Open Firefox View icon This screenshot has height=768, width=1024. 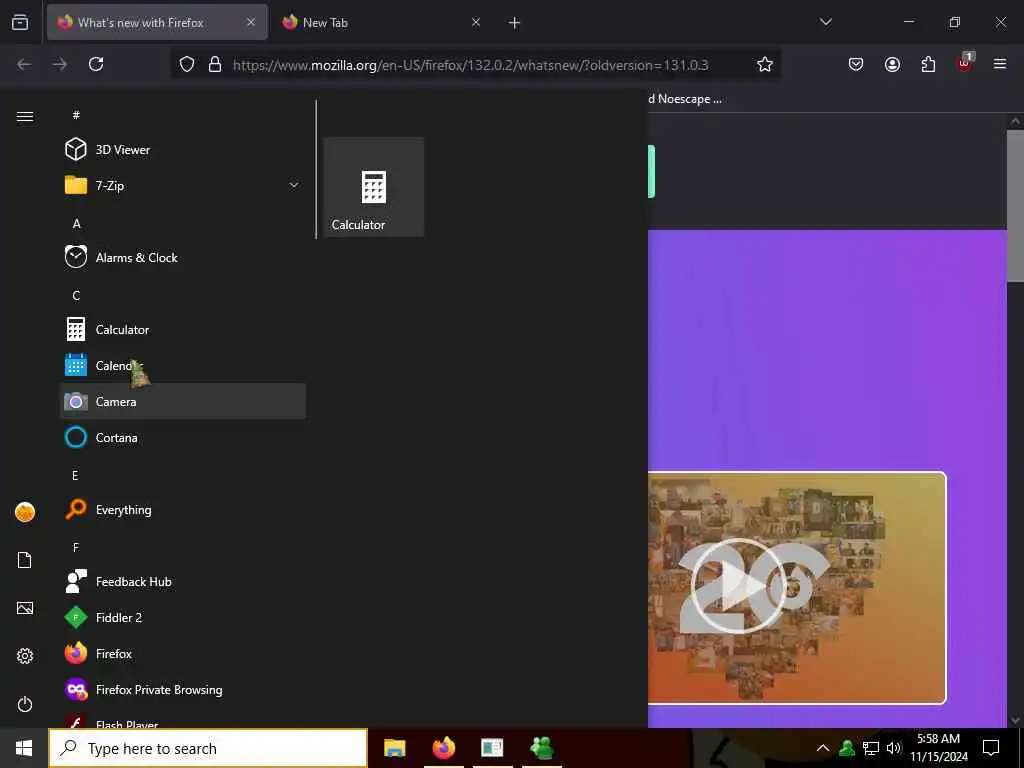(20, 22)
